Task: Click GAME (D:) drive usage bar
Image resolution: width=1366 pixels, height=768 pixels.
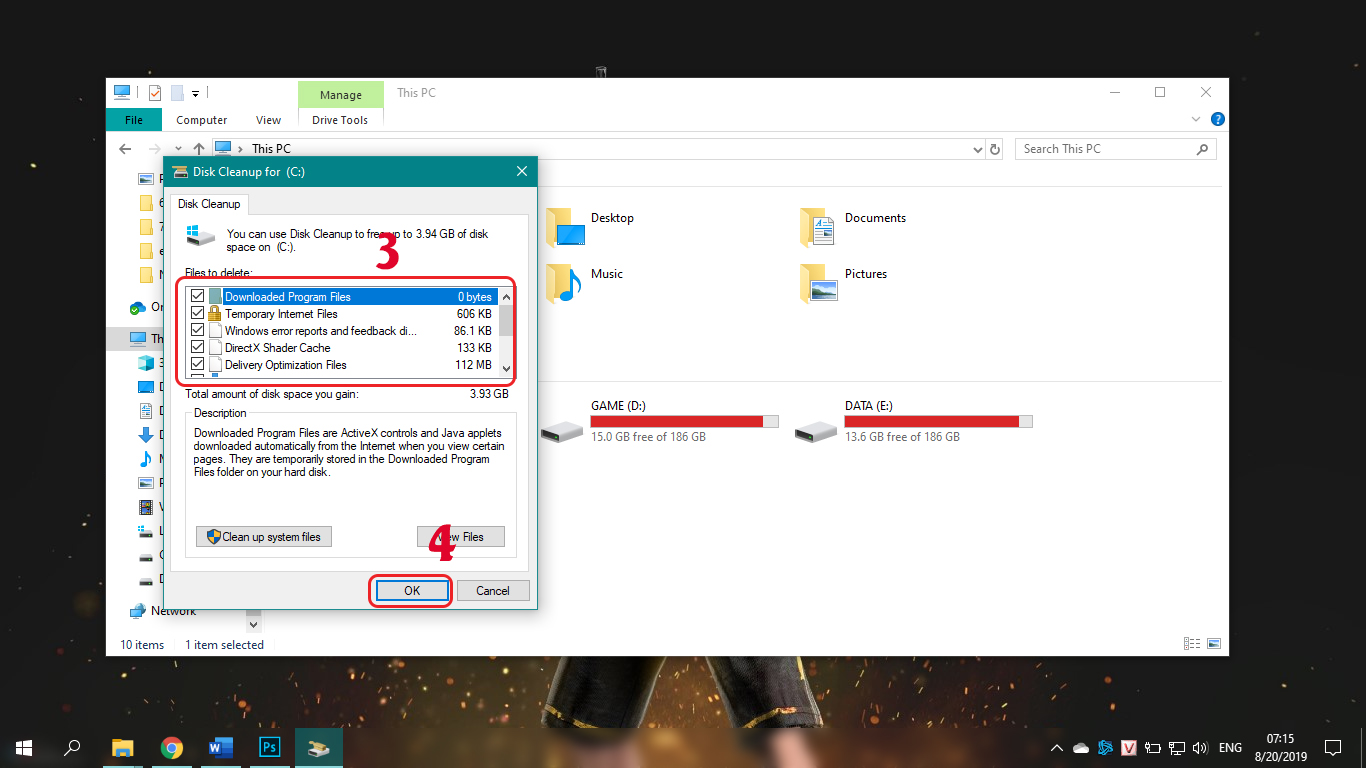Action: (684, 421)
